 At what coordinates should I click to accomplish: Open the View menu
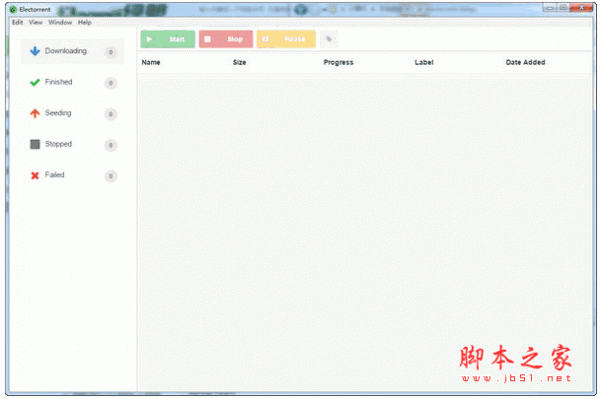coord(36,22)
